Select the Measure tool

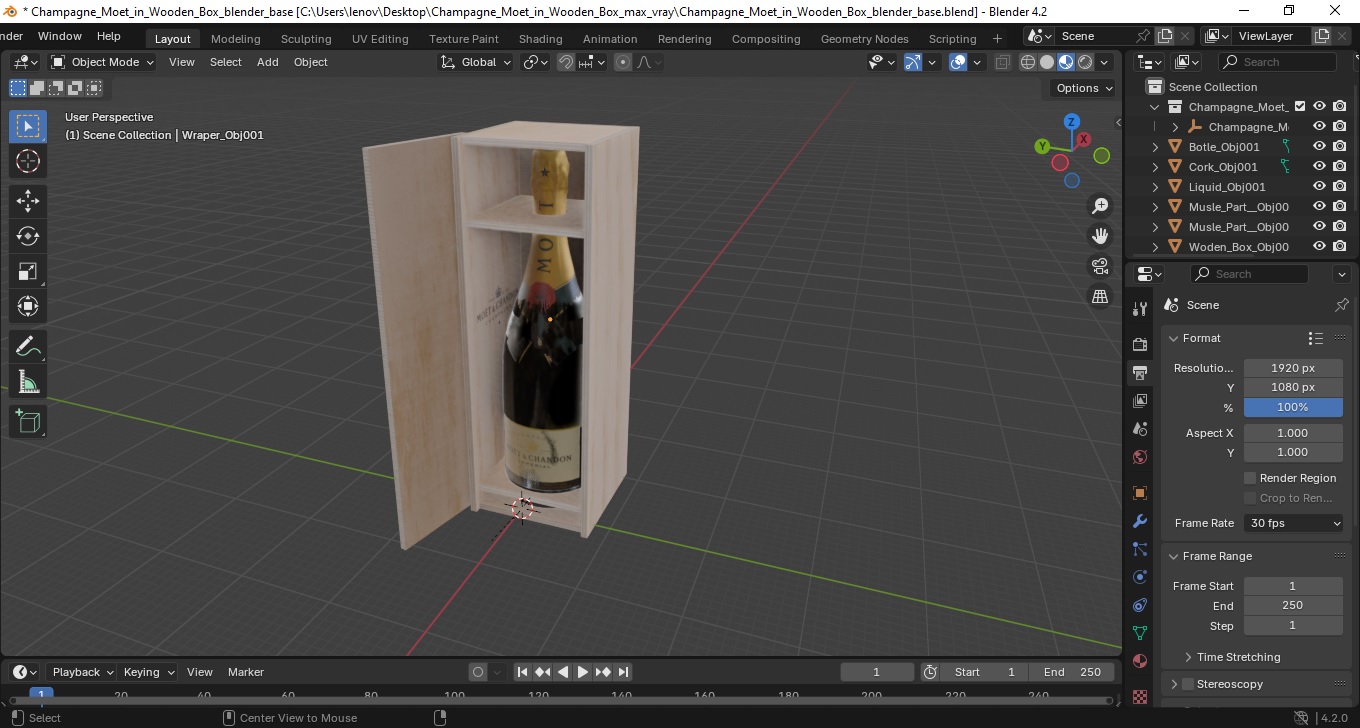click(x=28, y=382)
